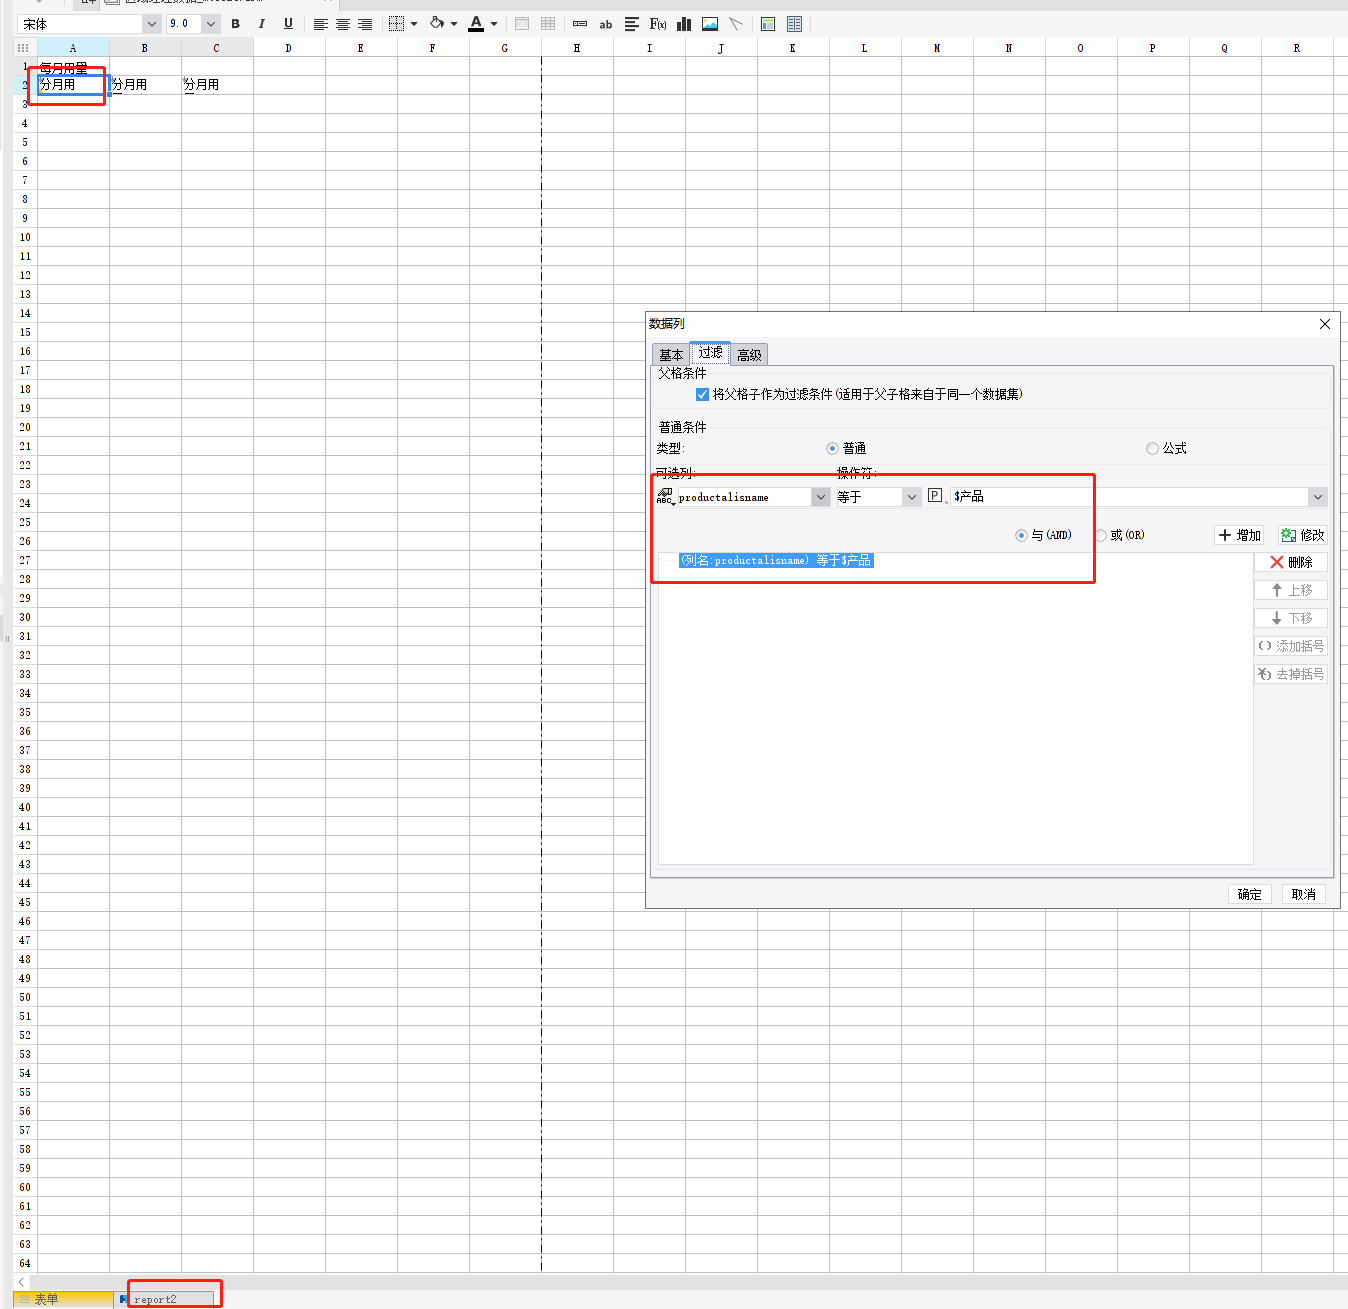Insert rich text lines icon
This screenshot has height=1309, width=1348.
point(632,24)
